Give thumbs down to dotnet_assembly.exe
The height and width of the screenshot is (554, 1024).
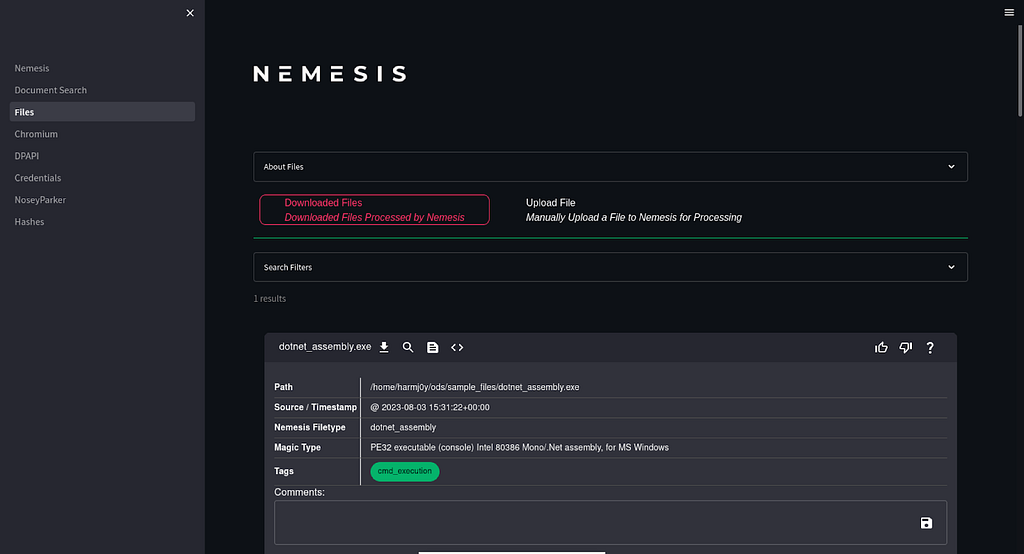906,348
